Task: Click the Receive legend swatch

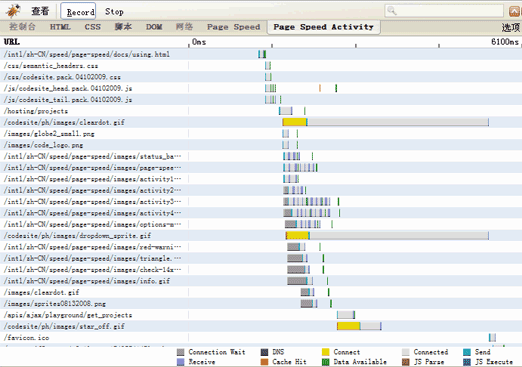Action: (181, 362)
